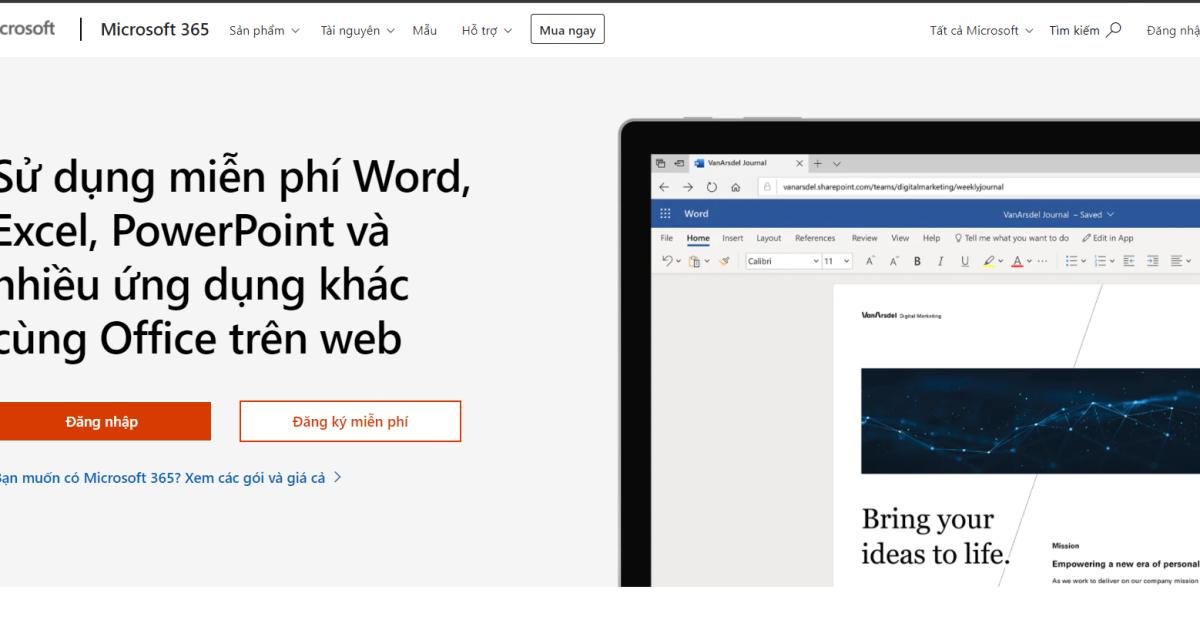Image resolution: width=1200 pixels, height=630 pixels.
Task: Switch to the Insert ribbon tab
Action: [x=733, y=238]
